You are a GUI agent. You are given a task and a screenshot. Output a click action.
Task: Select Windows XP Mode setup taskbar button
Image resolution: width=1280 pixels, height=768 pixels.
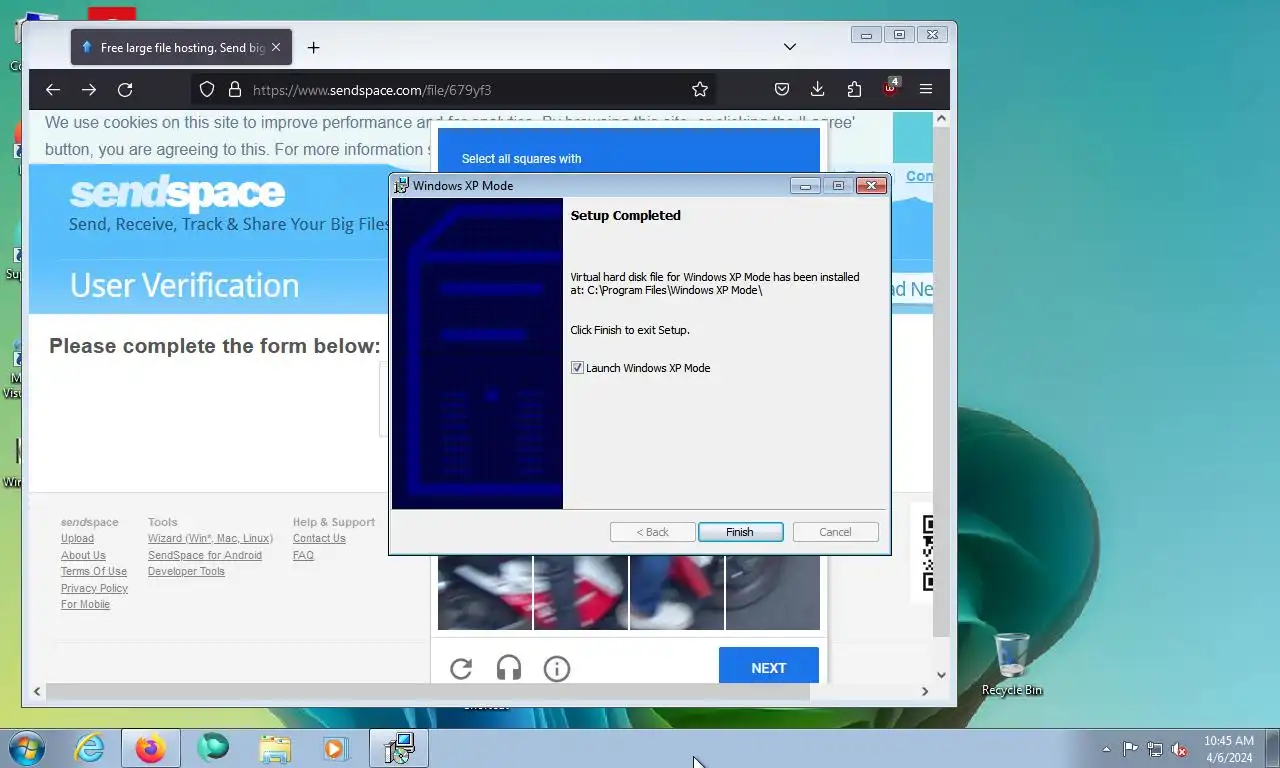(x=399, y=748)
